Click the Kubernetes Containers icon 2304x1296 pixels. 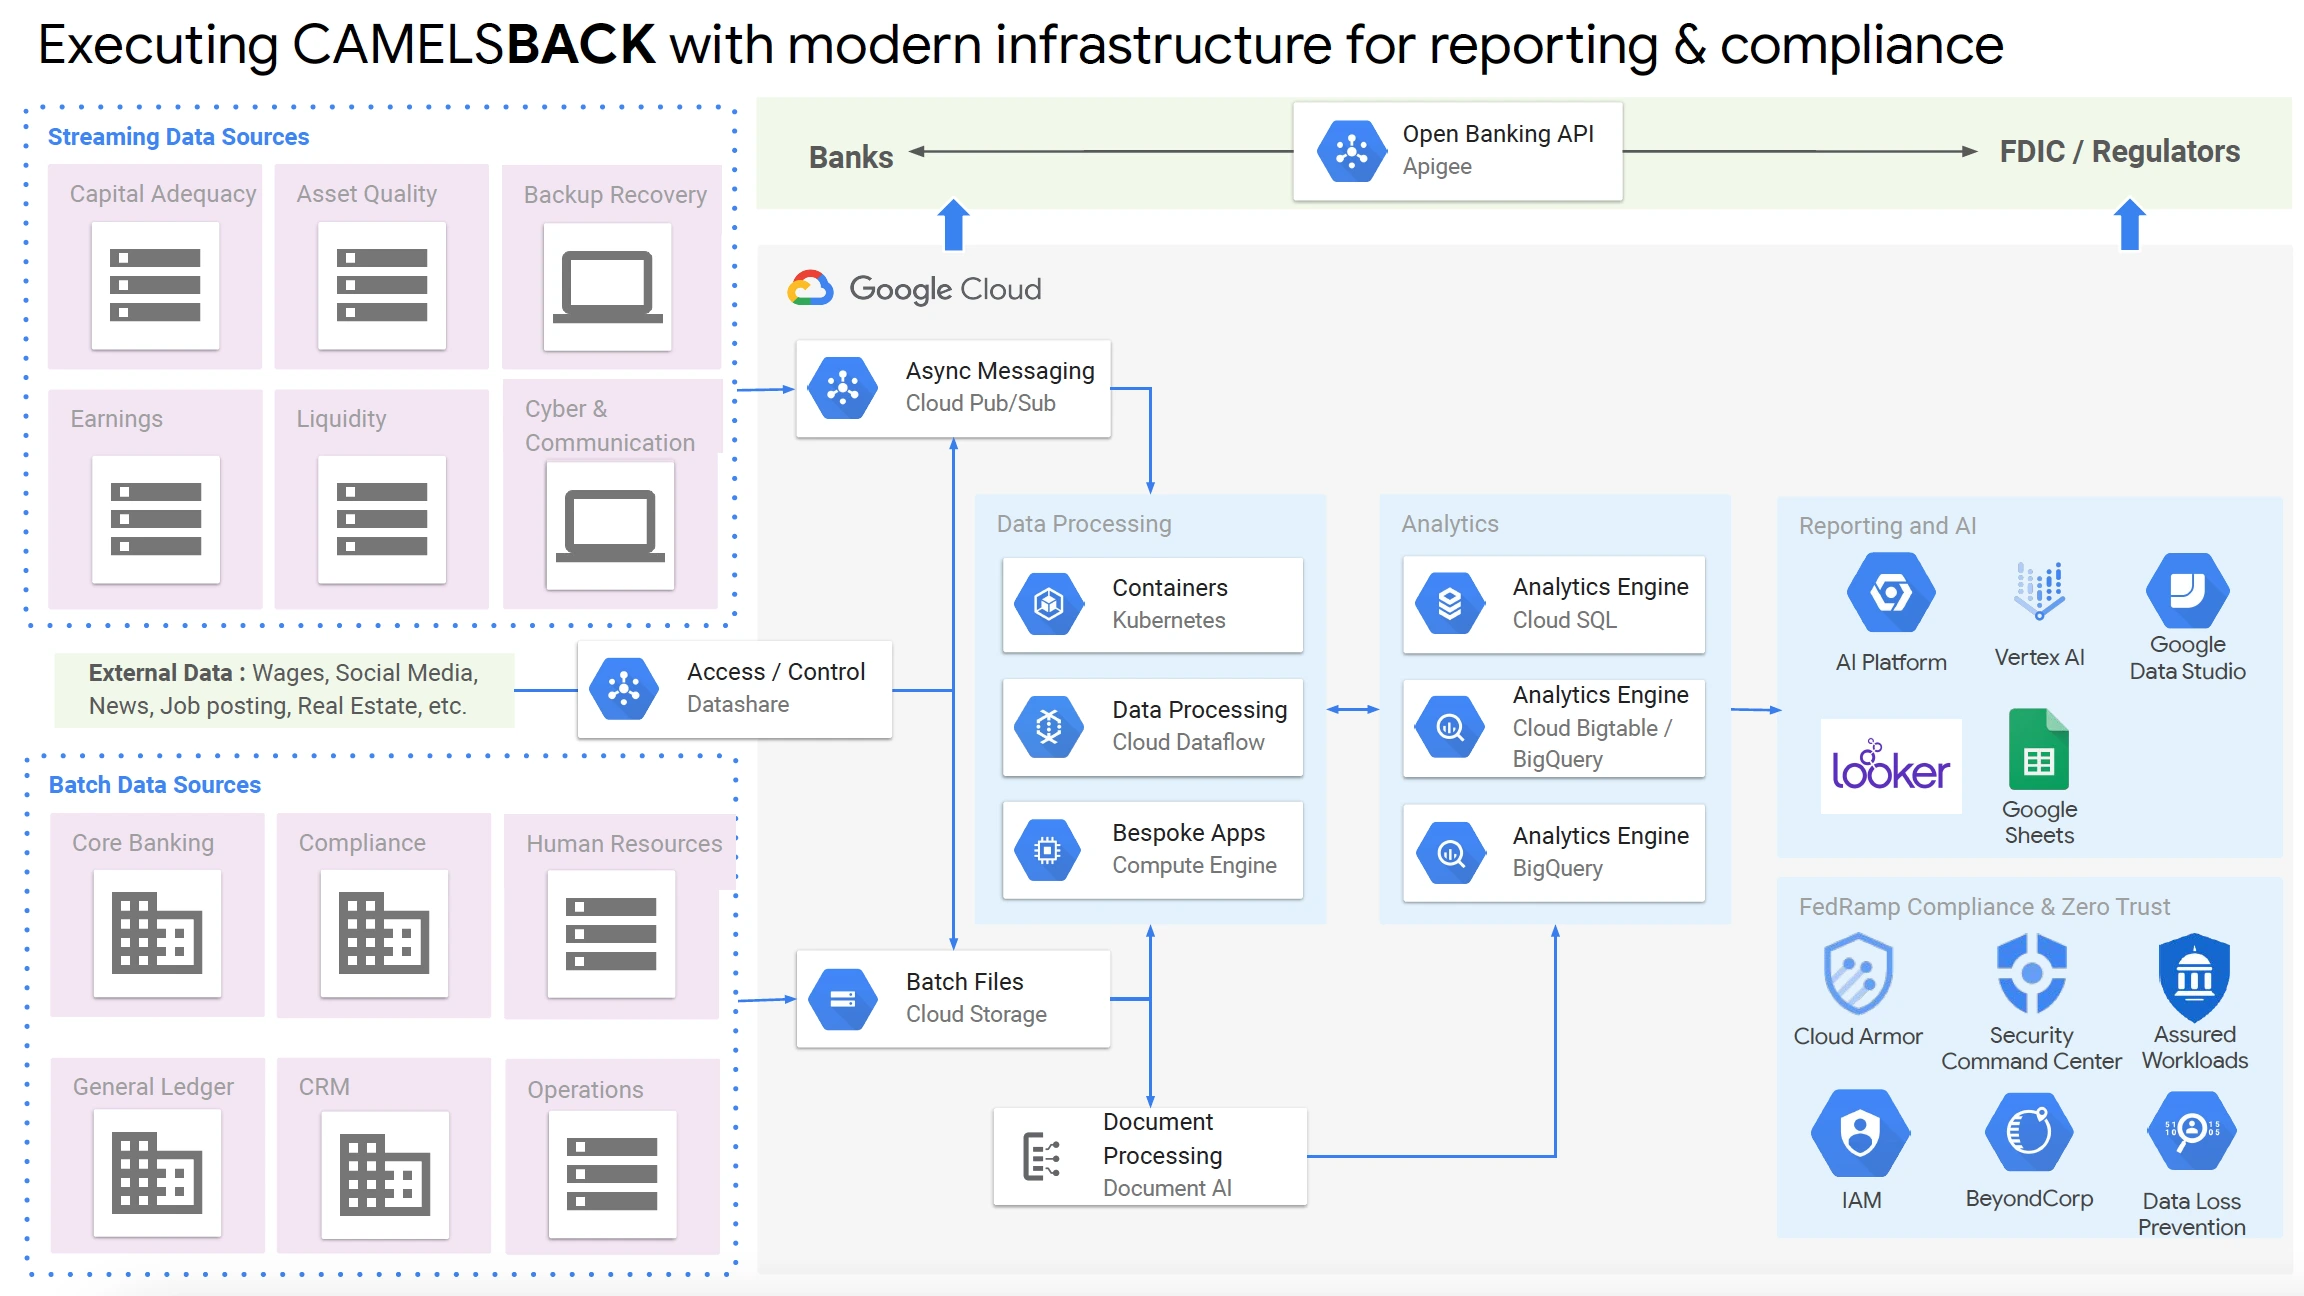point(1048,603)
